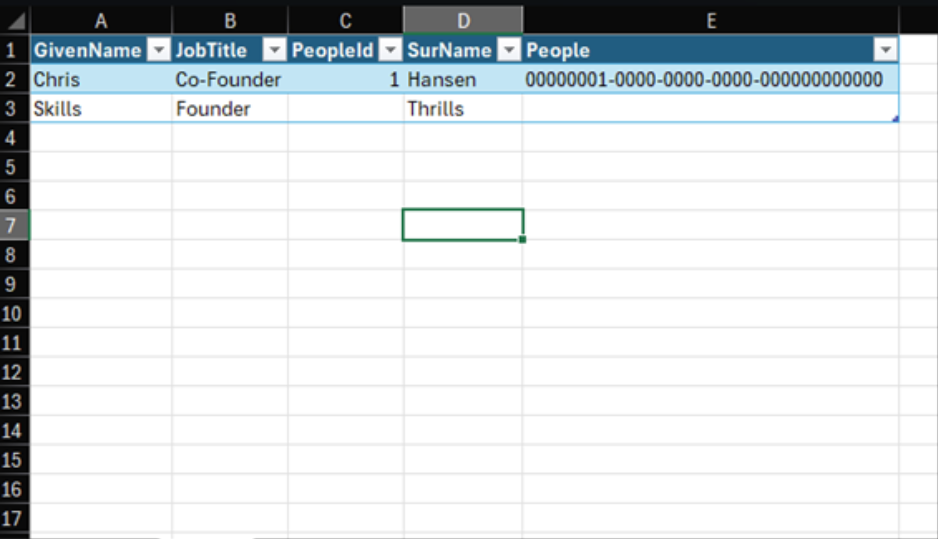Click the cell containing Chris
The height and width of the screenshot is (539, 938).
tap(101, 80)
